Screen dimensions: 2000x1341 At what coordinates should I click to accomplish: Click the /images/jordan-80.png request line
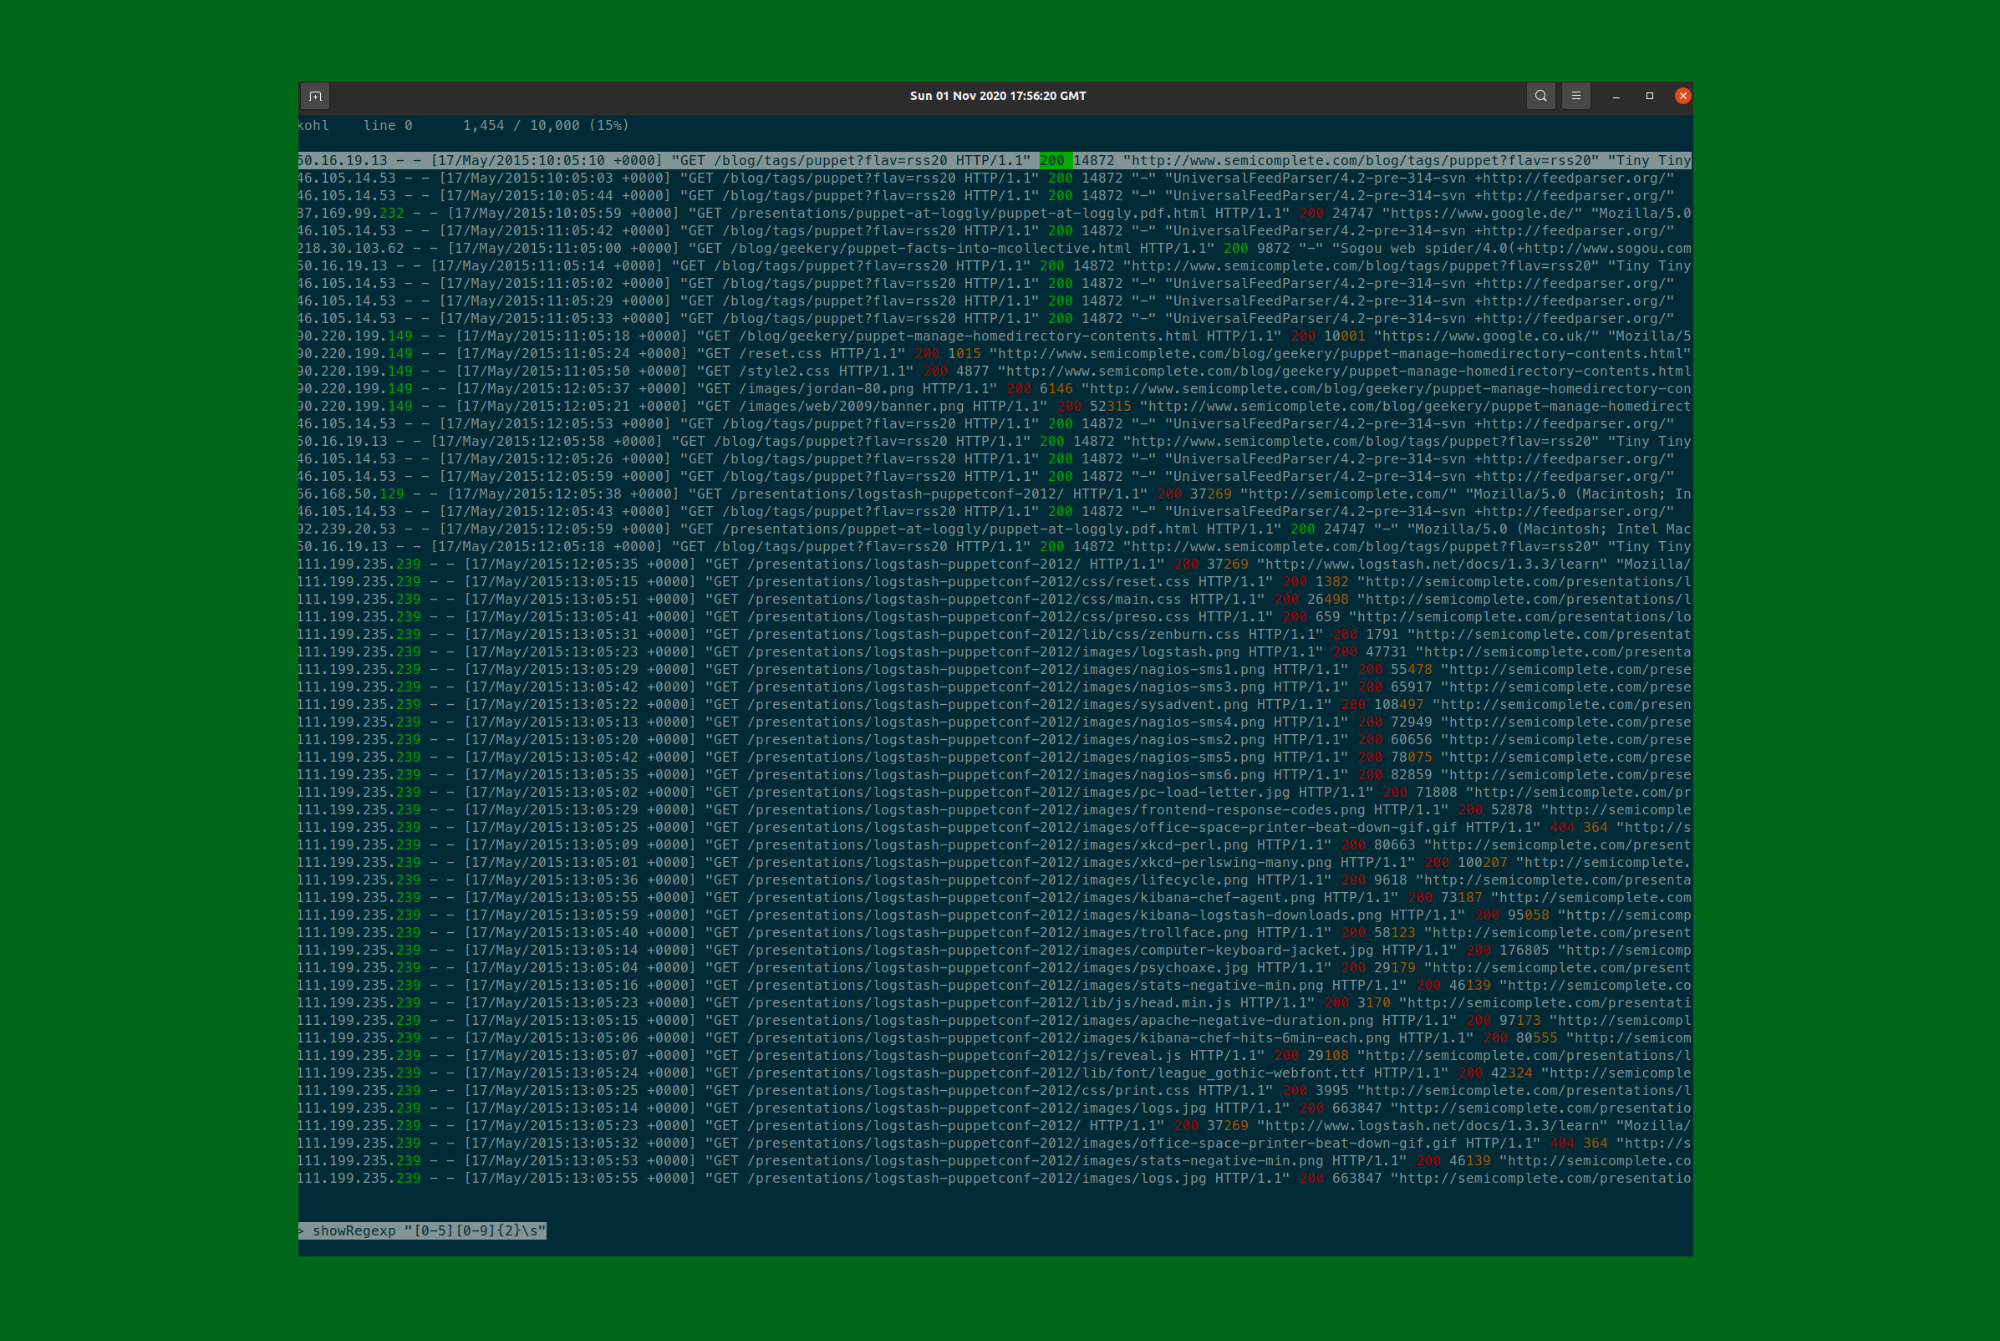(995, 388)
